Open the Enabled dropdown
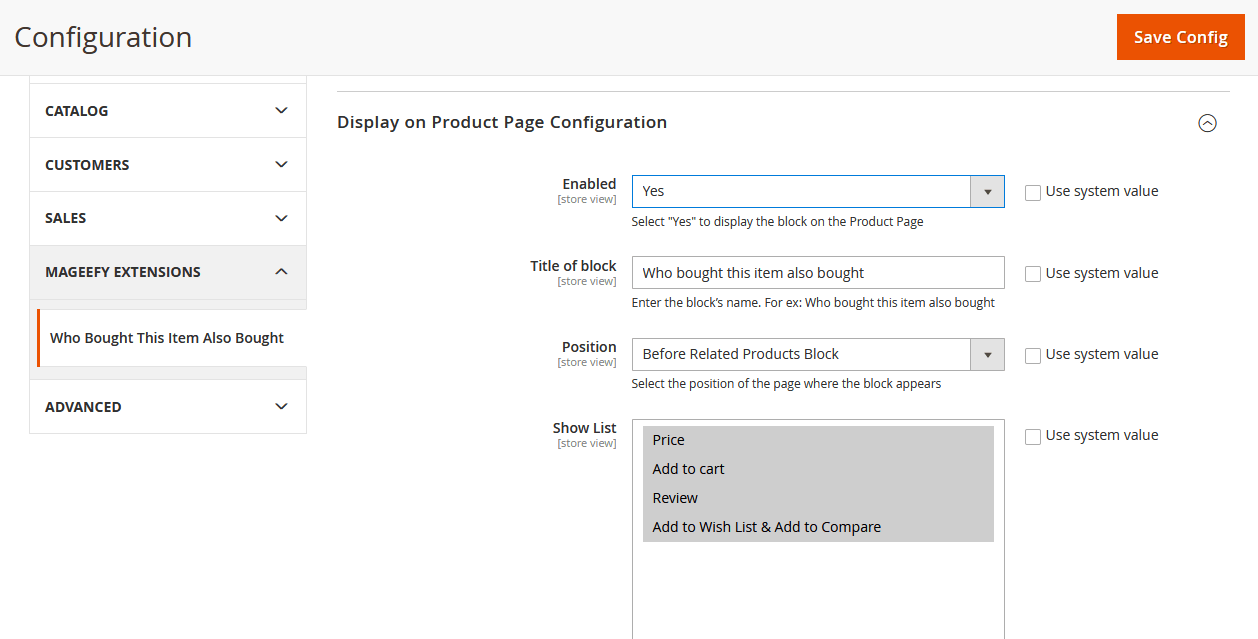The image size is (1258, 639). (817, 191)
